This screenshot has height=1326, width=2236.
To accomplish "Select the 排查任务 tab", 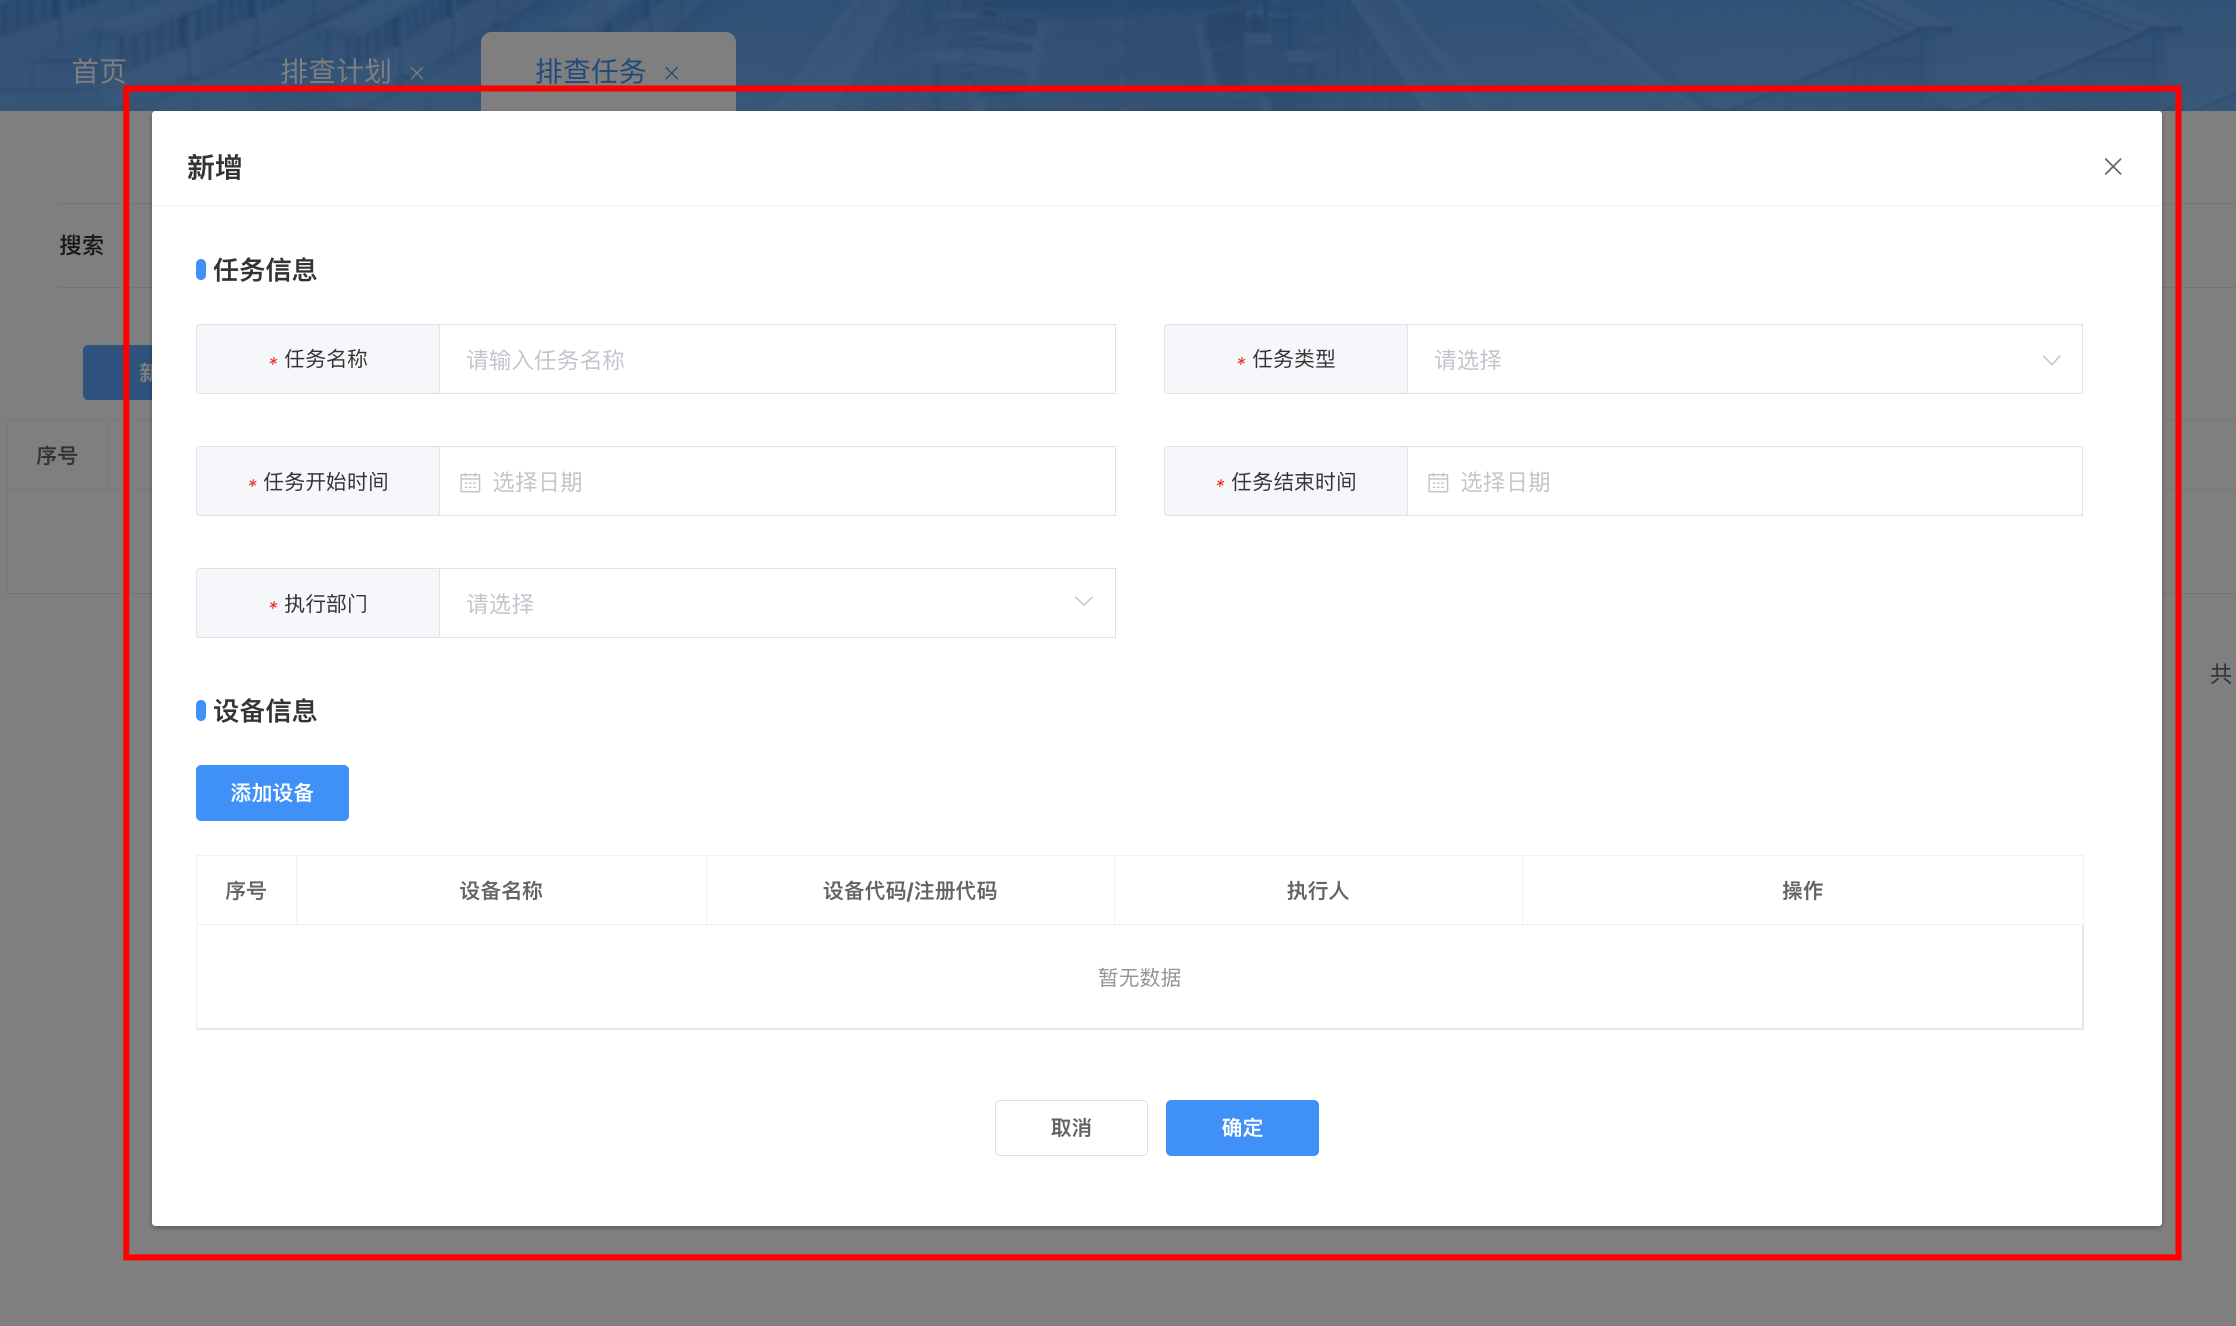I will pos(590,72).
